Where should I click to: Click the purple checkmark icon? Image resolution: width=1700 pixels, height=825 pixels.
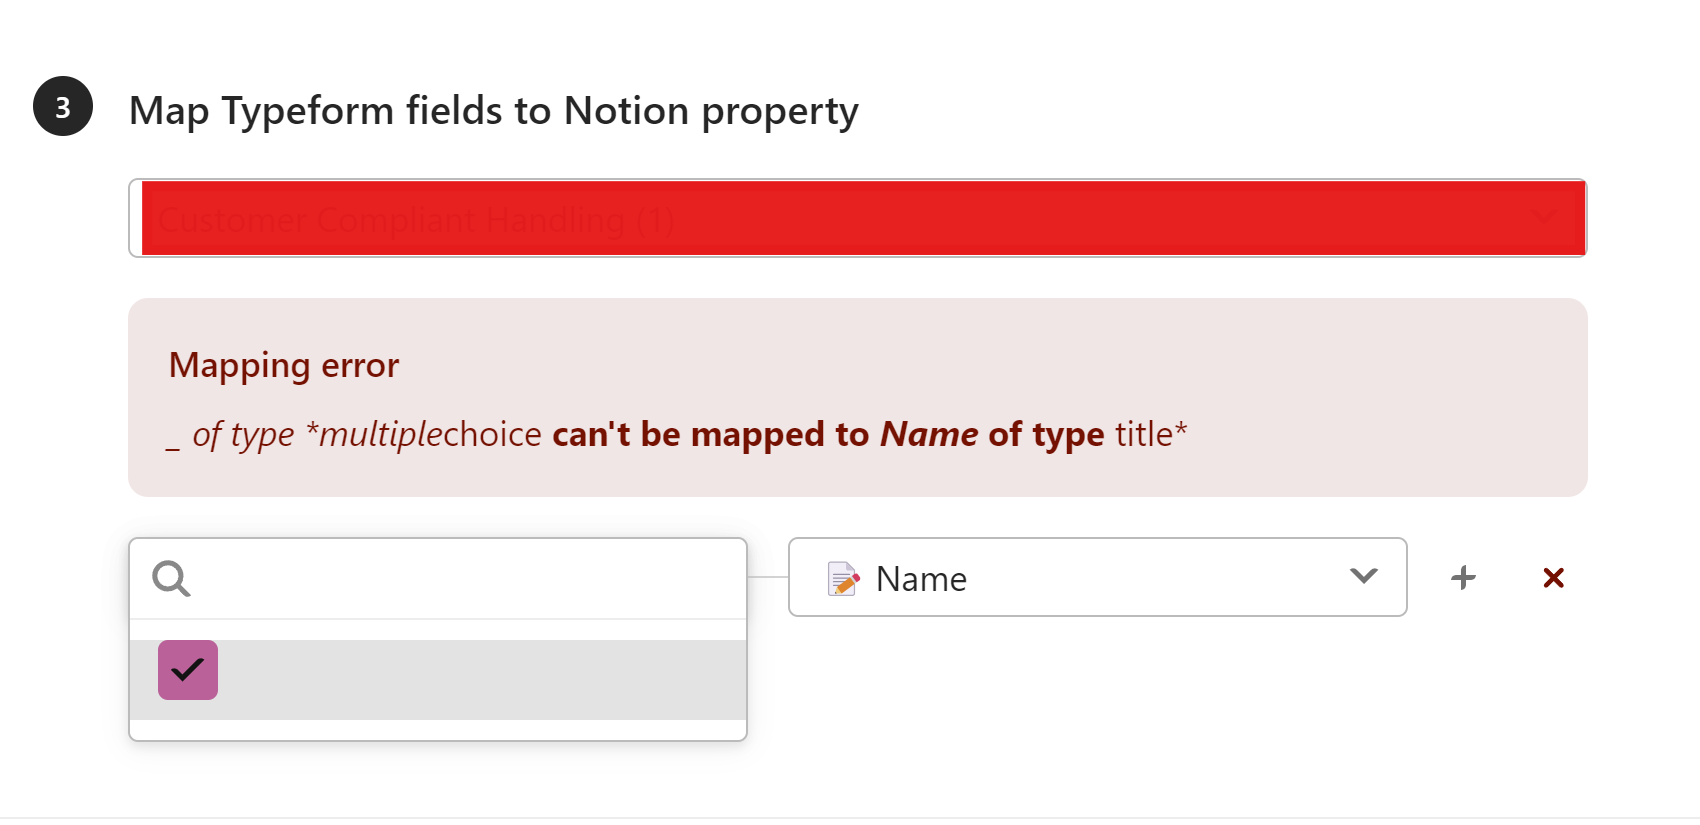(188, 670)
